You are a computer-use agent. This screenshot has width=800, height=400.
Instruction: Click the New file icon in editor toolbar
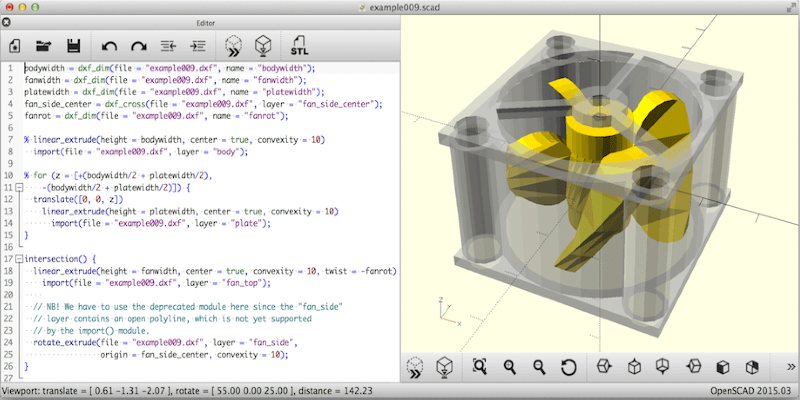[17, 45]
